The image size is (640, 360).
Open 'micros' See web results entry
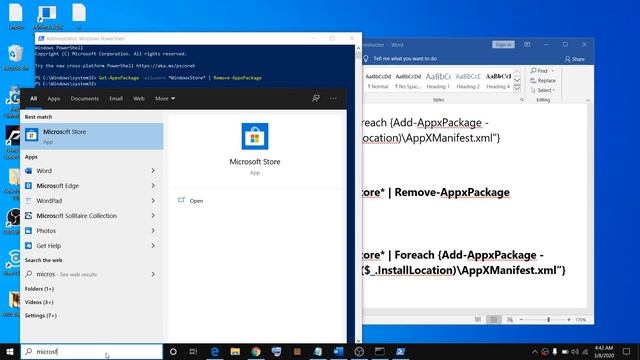[x=92, y=274]
